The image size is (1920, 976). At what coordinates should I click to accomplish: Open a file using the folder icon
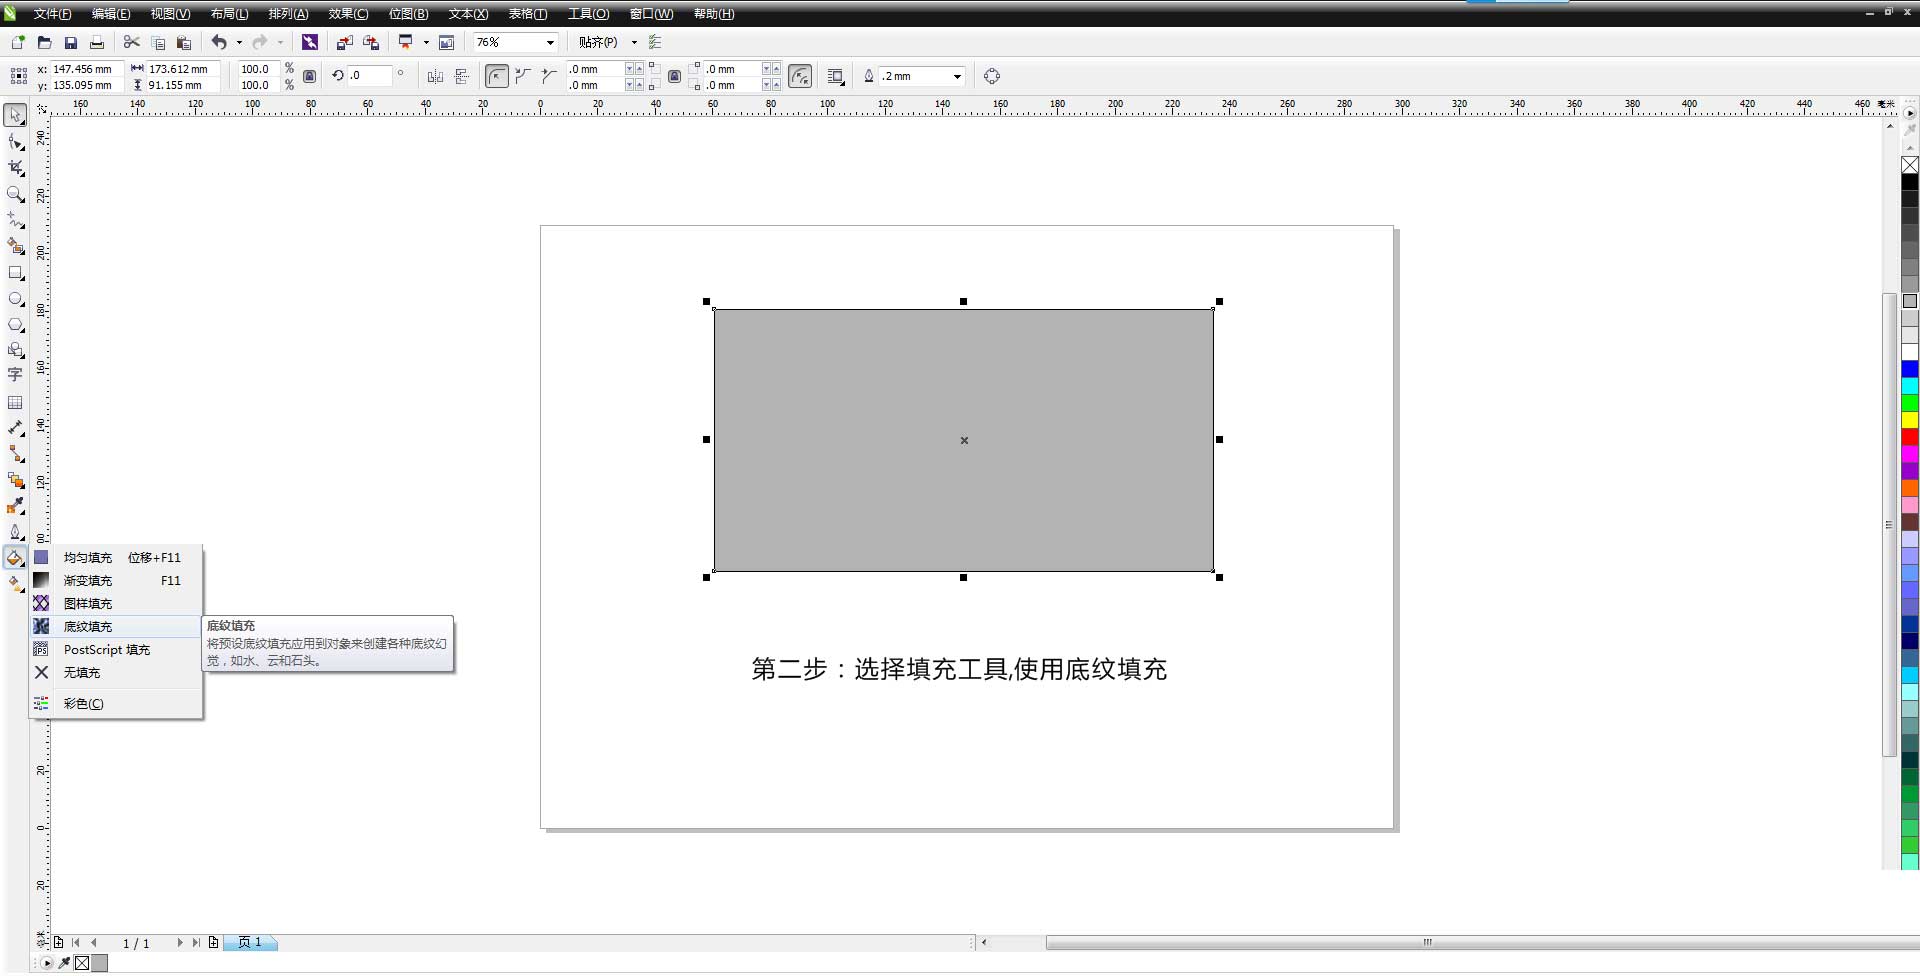(x=44, y=42)
